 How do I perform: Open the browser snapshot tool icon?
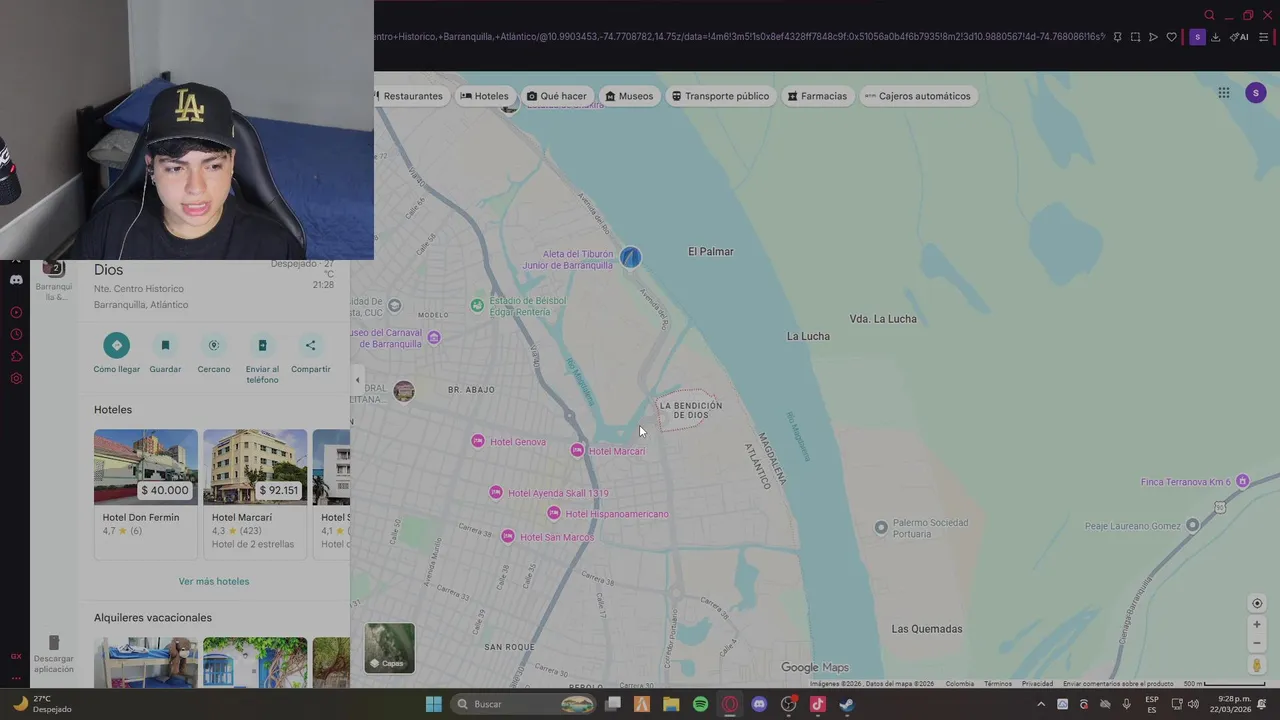click(x=1135, y=37)
